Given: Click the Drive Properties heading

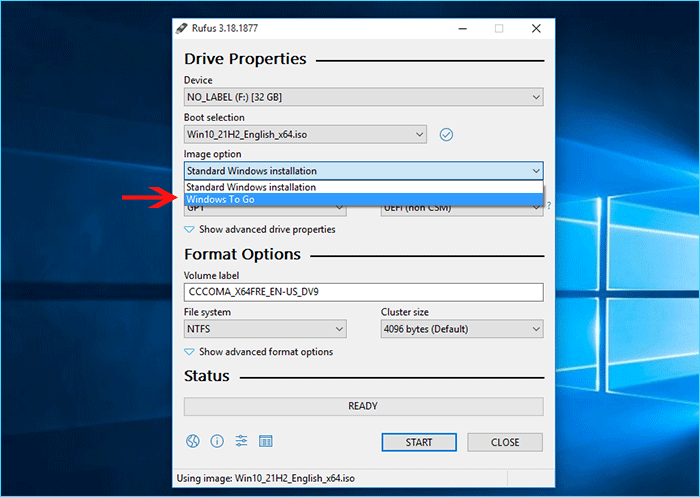Looking at the screenshot, I should pos(245,59).
